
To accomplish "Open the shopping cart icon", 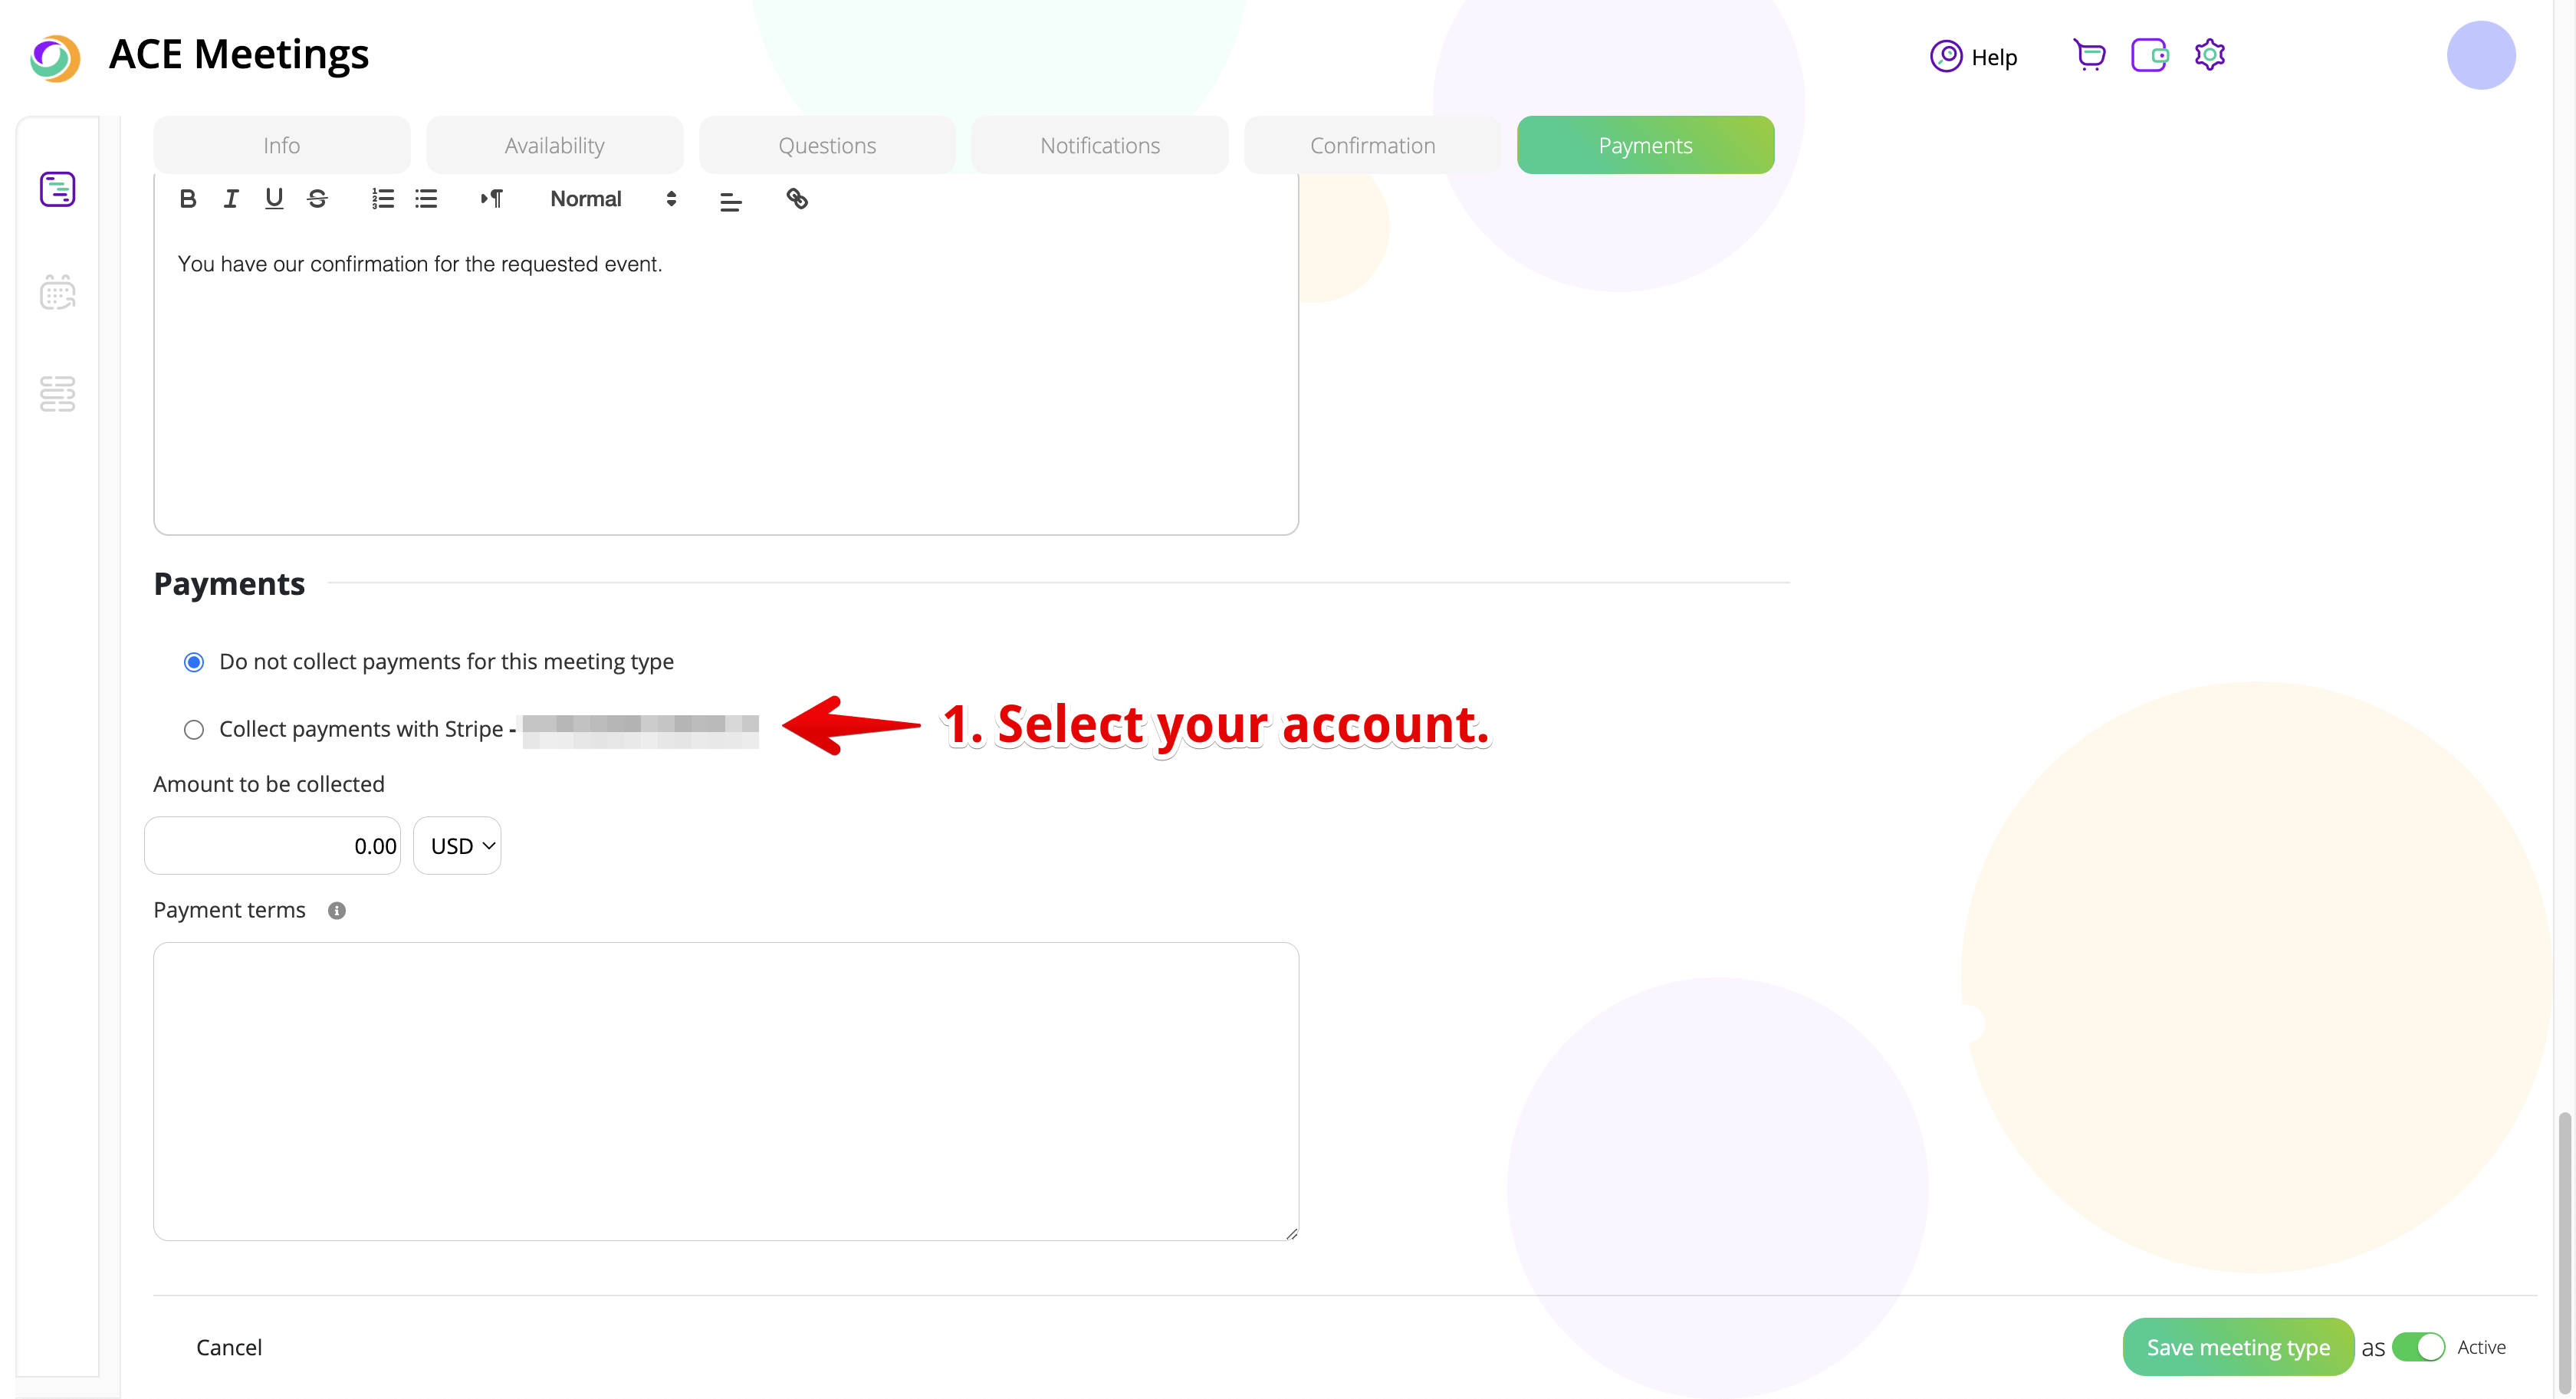I will pyautogui.click(x=2089, y=55).
